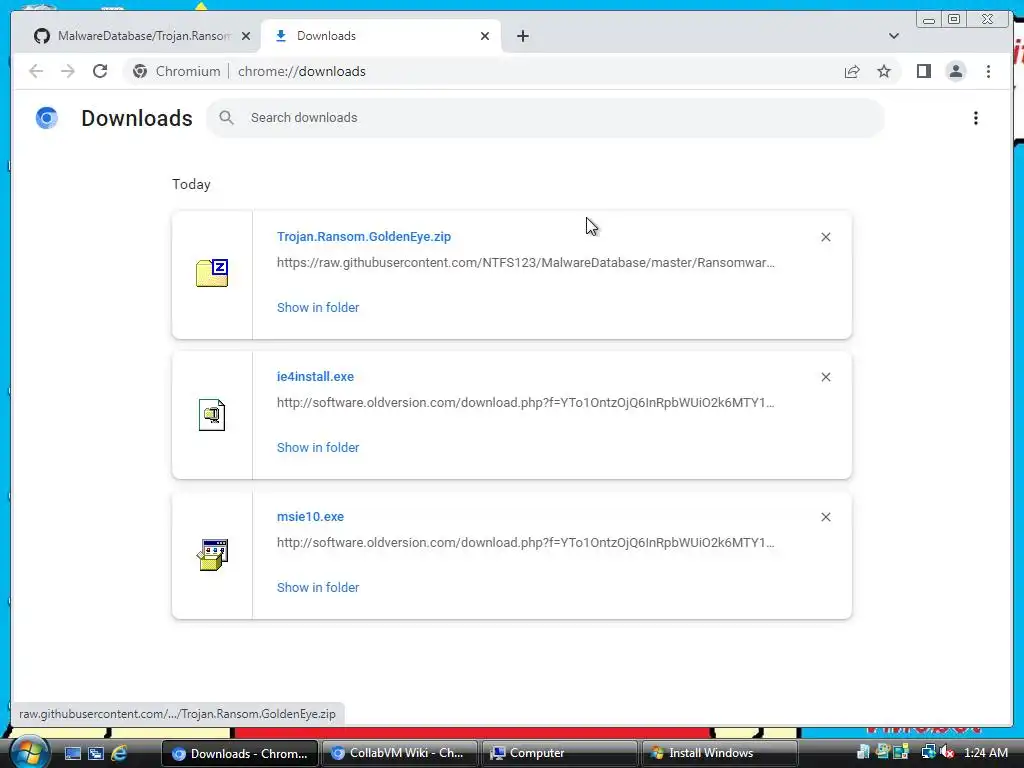The width and height of the screenshot is (1024, 768).
Task: Click the raw.githubusercontent.com source URL
Action: pos(526,263)
